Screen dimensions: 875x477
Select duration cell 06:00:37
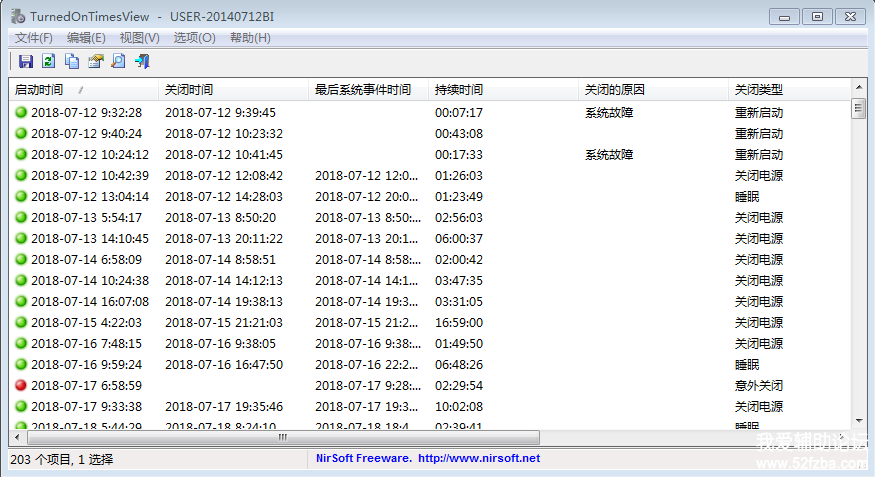[x=459, y=239]
